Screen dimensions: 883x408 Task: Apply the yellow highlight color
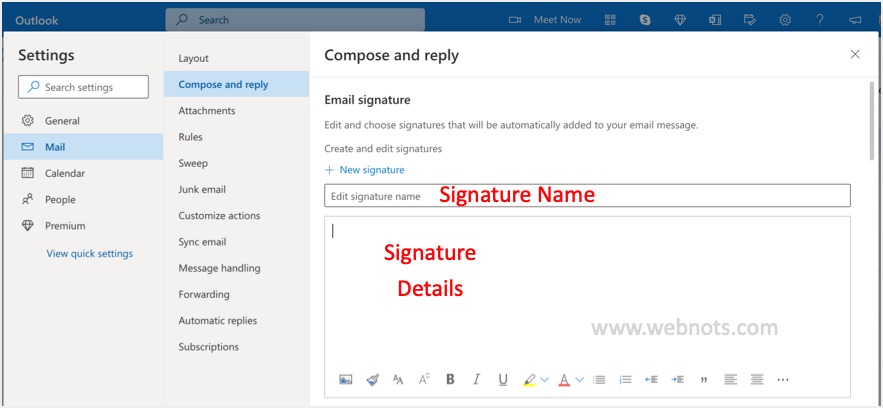tap(529, 380)
